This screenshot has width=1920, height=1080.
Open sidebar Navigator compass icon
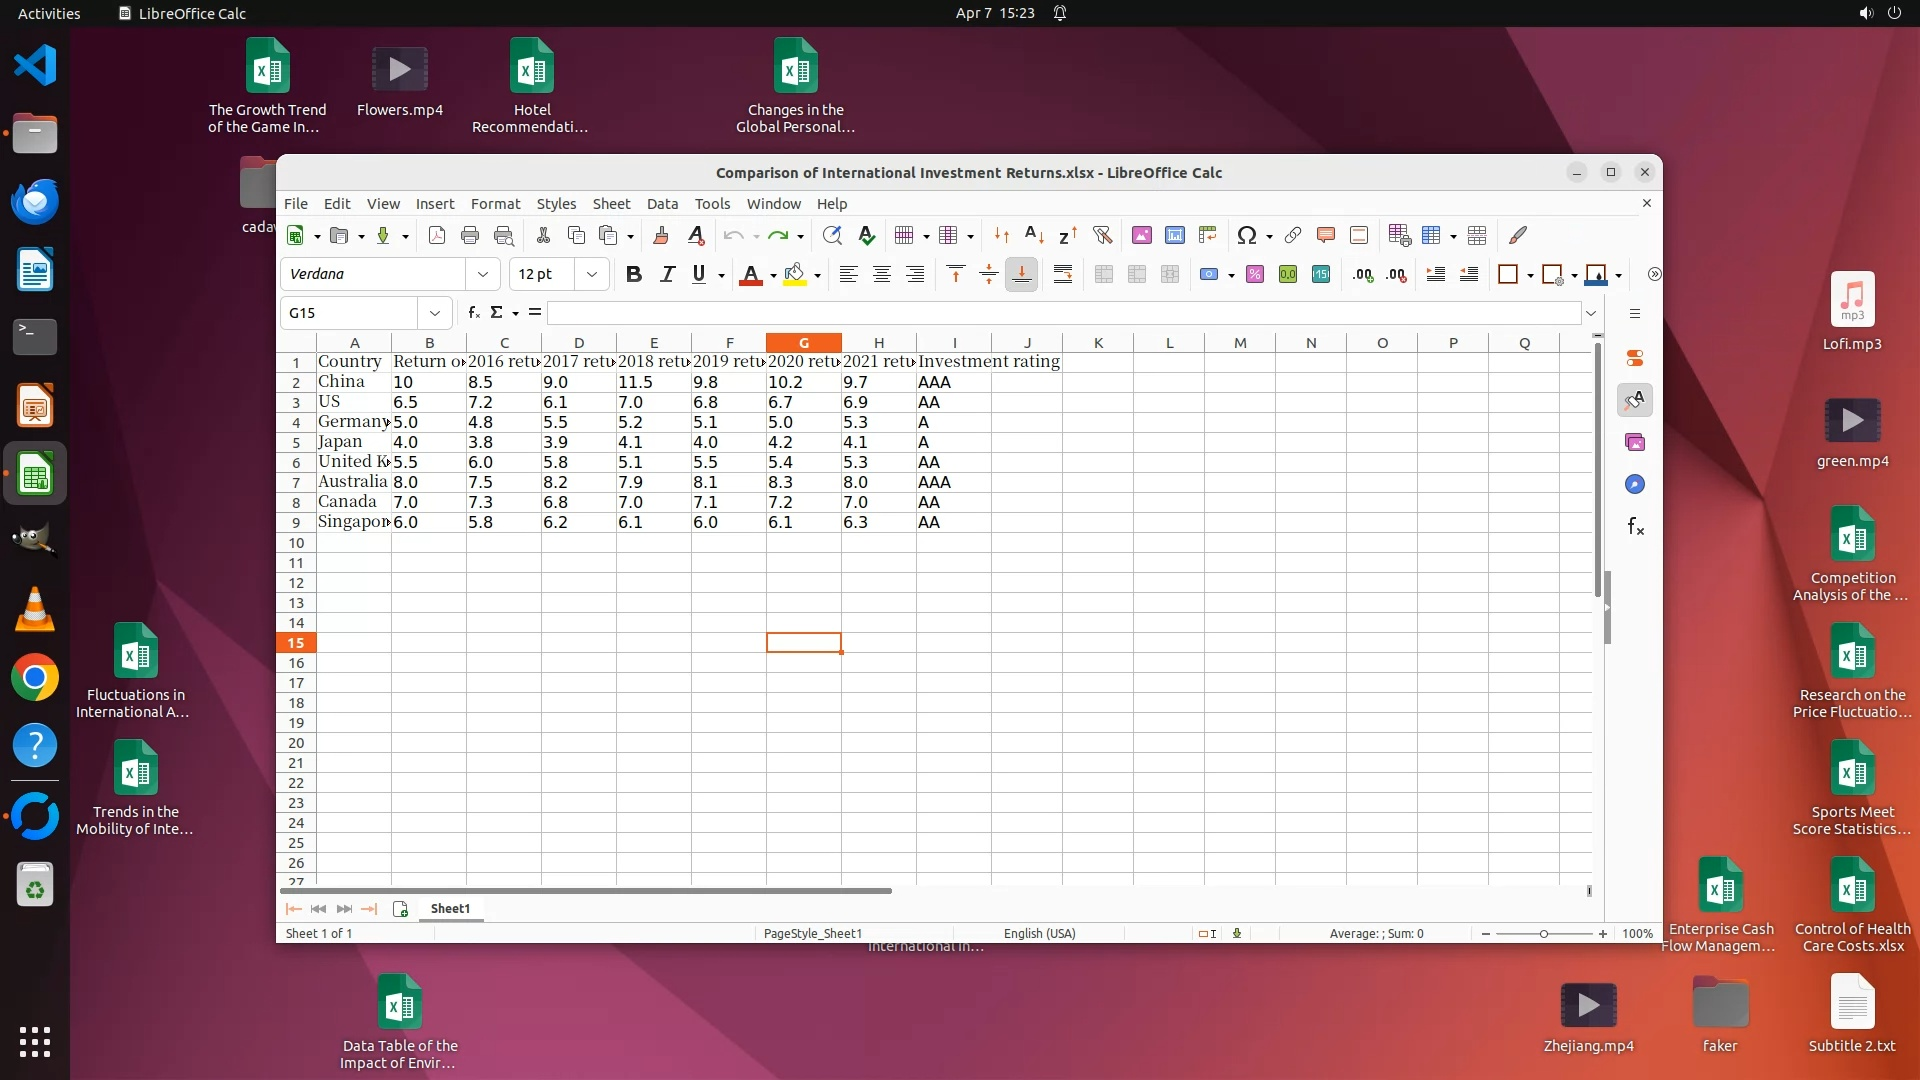pos(1635,485)
